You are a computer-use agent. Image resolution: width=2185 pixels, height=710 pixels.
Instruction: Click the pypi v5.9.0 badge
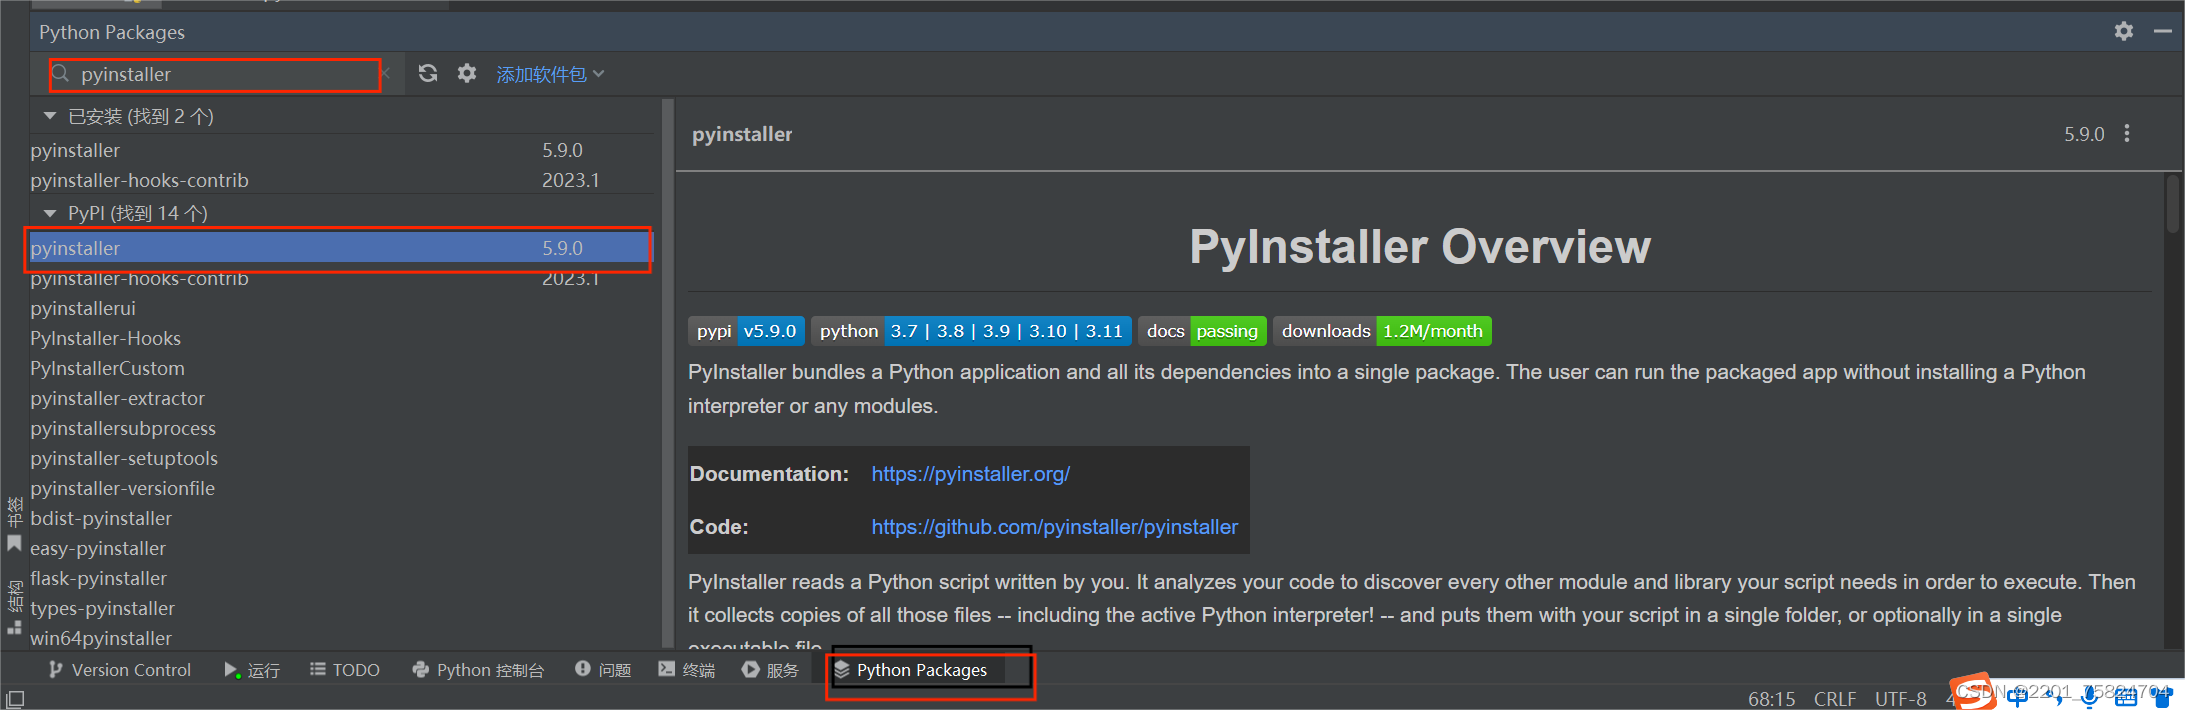pyautogui.click(x=746, y=331)
